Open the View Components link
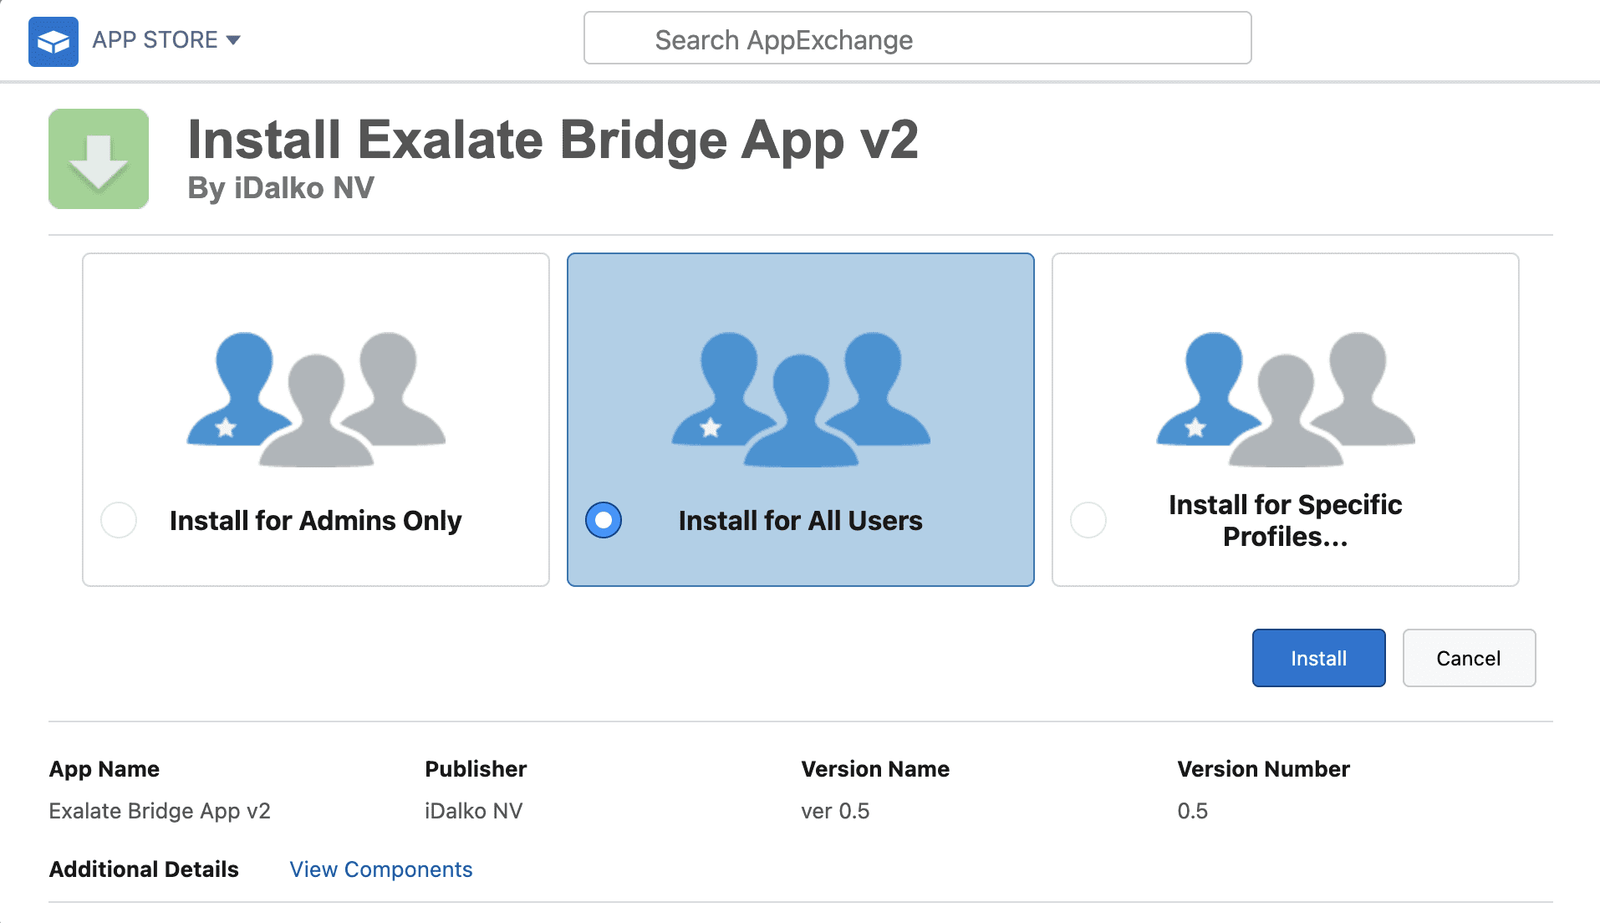 [x=380, y=869]
